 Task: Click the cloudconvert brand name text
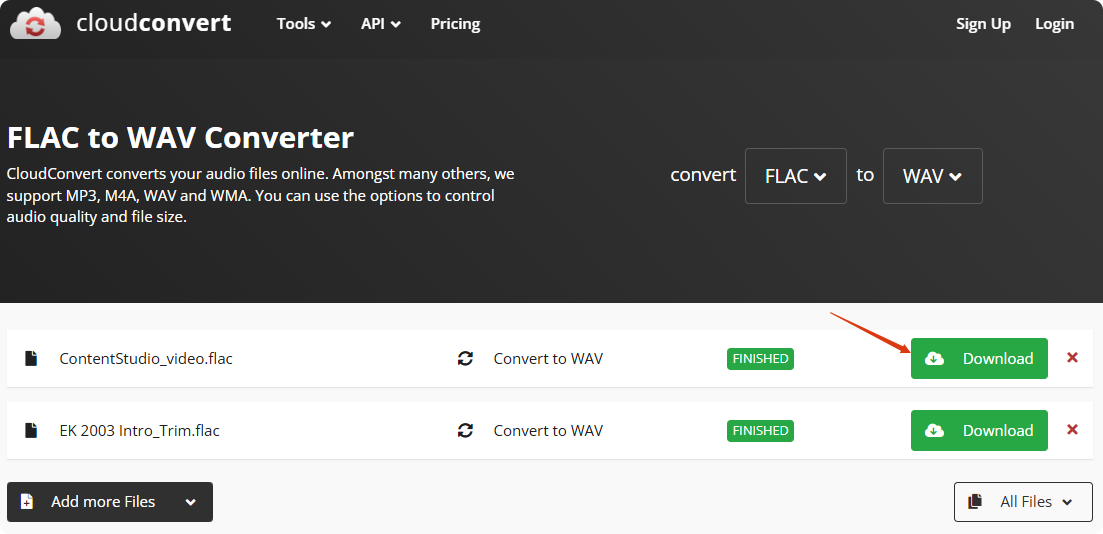[154, 23]
